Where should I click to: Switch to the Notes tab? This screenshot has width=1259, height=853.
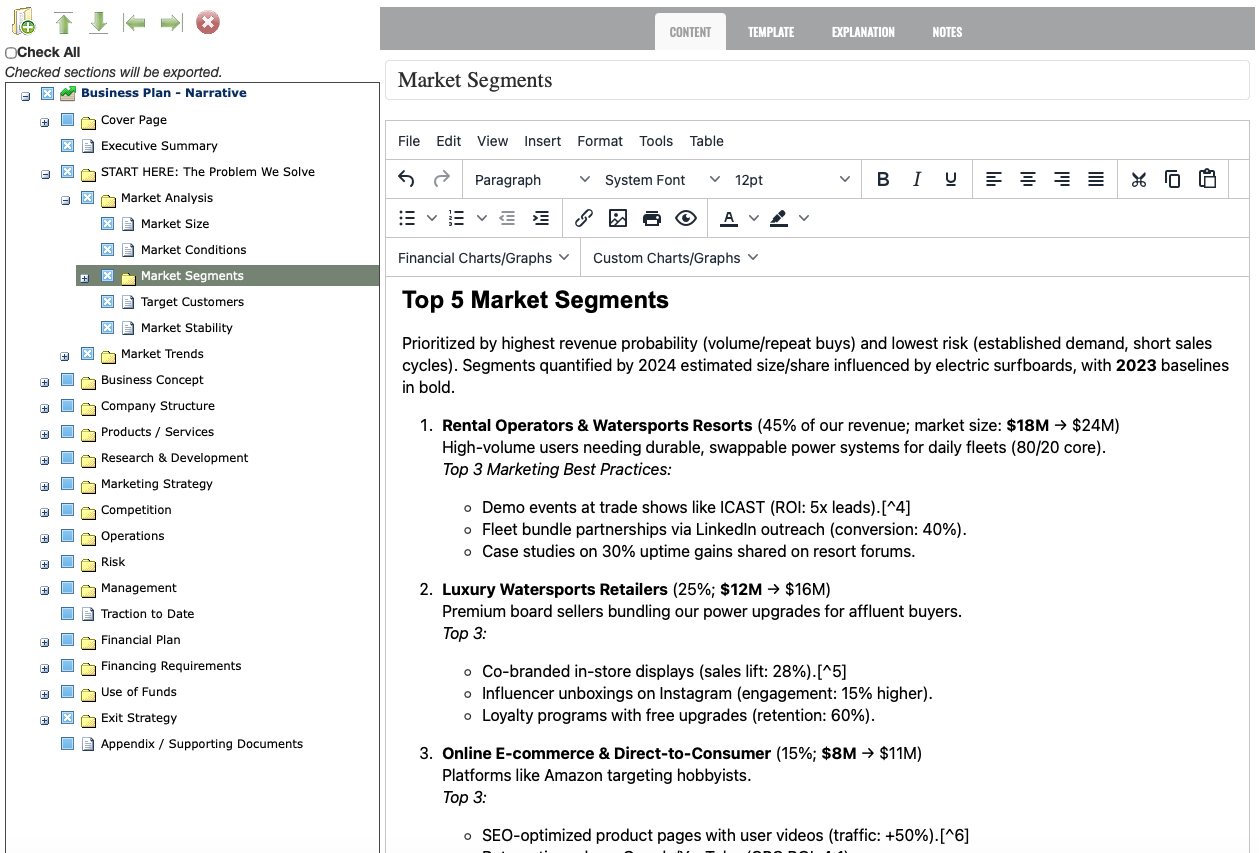[947, 32]
